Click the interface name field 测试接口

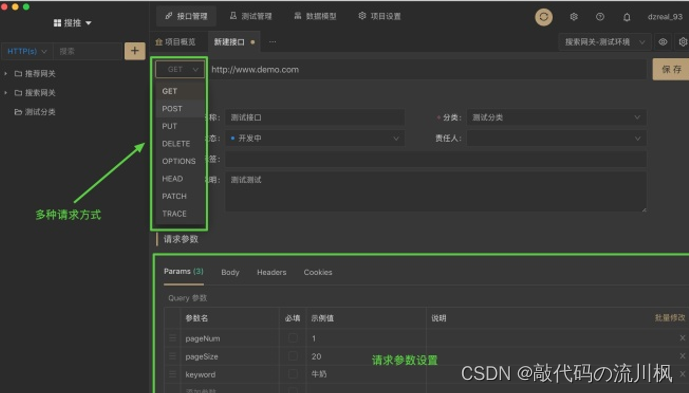(x=315, y=117)
